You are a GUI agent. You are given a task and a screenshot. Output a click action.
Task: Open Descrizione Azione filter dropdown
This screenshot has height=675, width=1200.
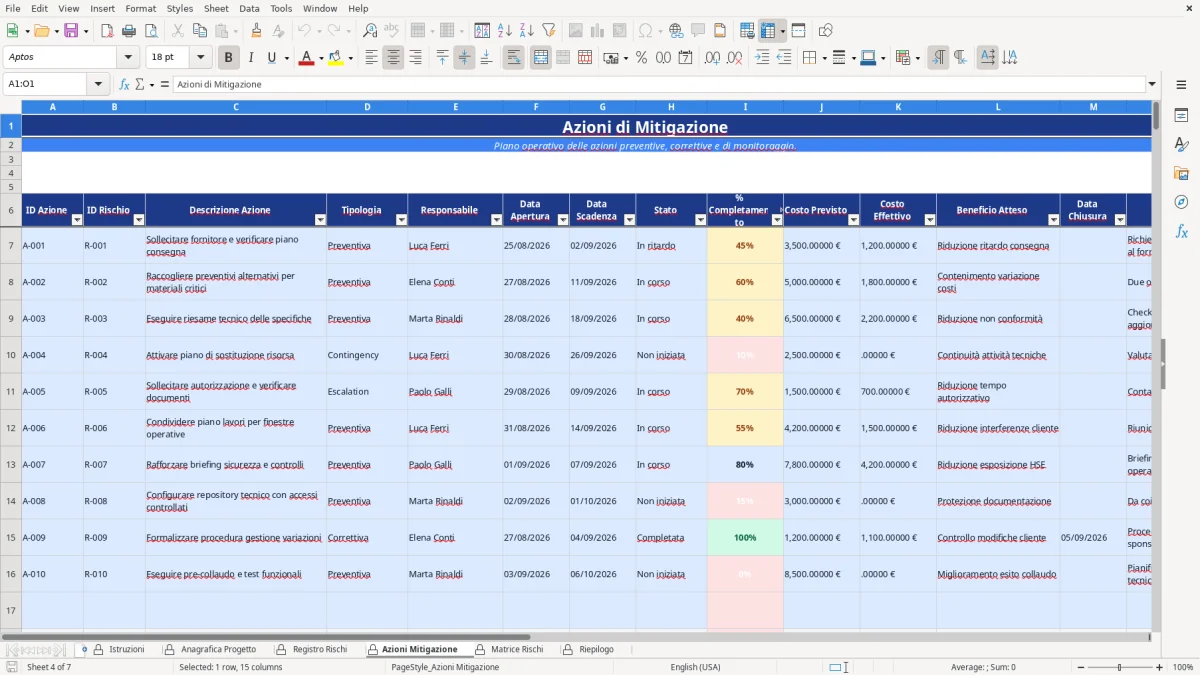click(x=320, y=219)
